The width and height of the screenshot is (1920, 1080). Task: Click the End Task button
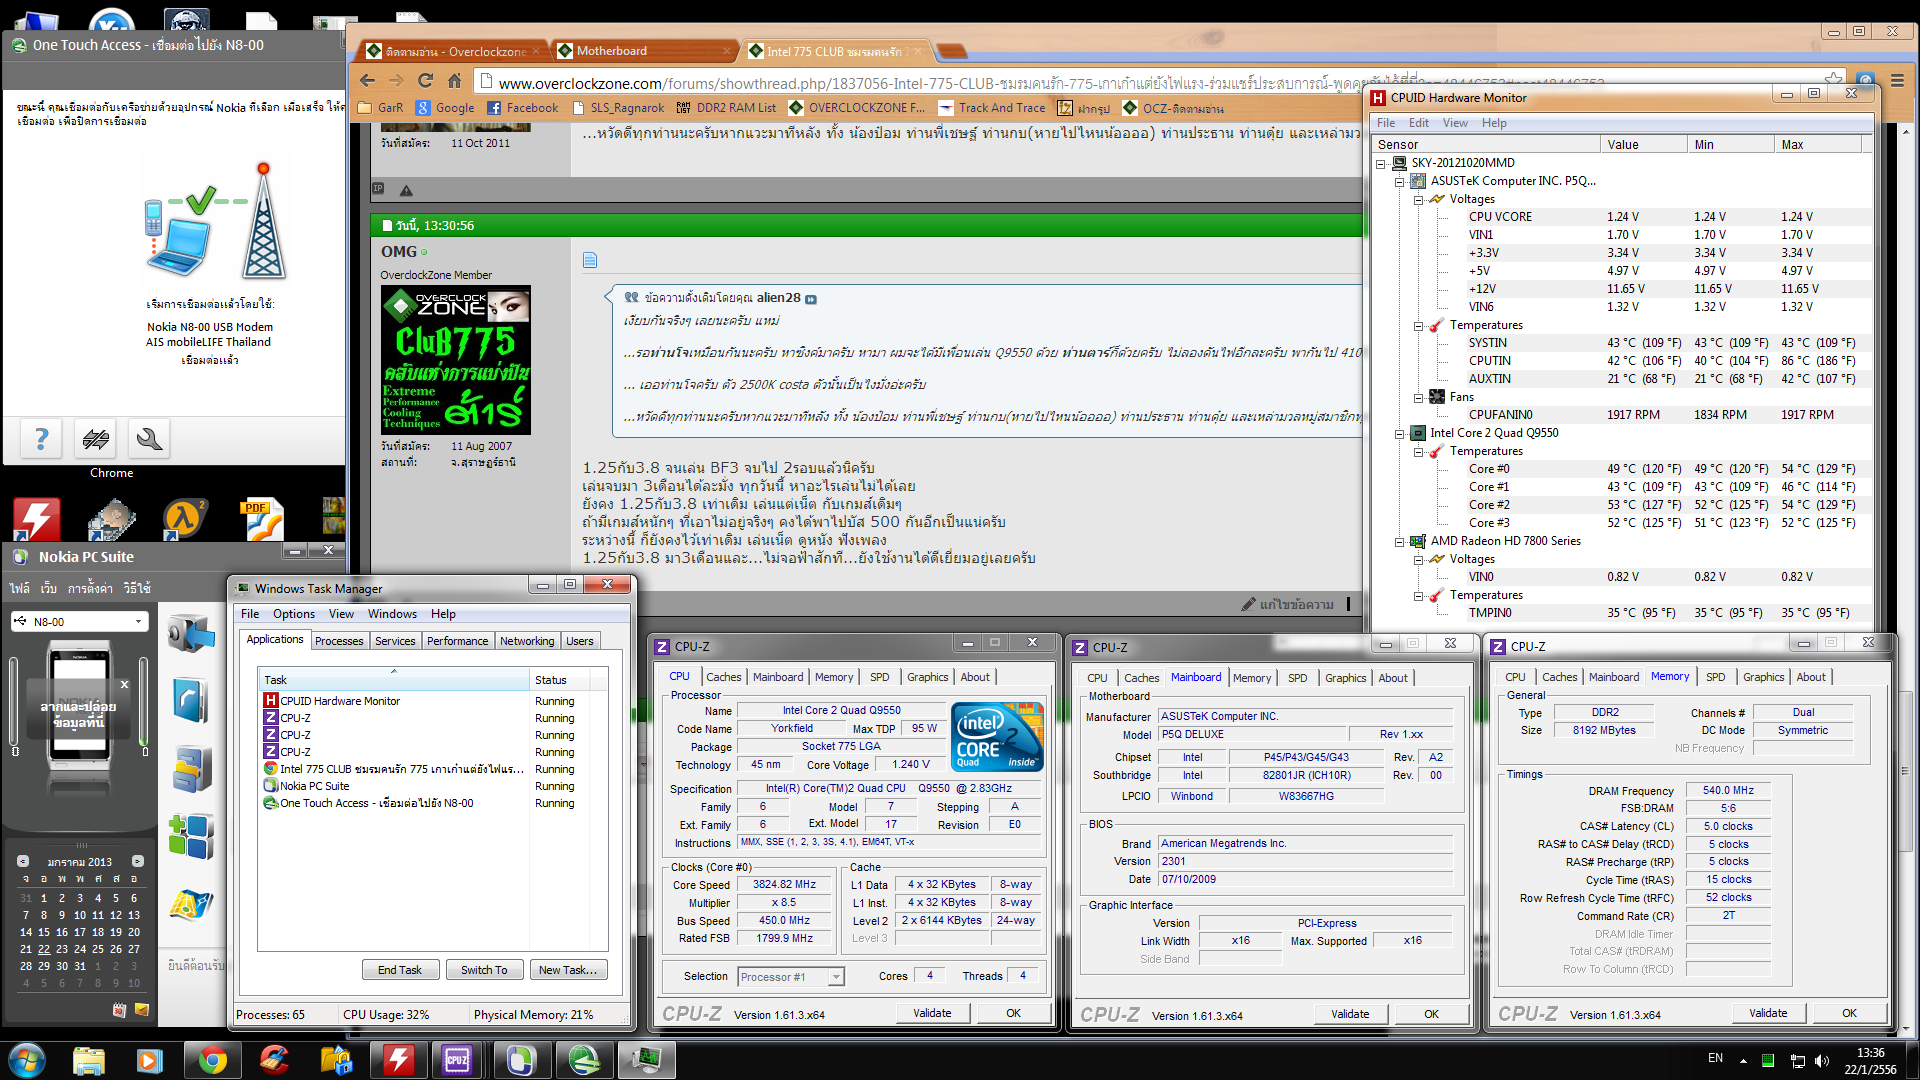[x=399, y=970]
